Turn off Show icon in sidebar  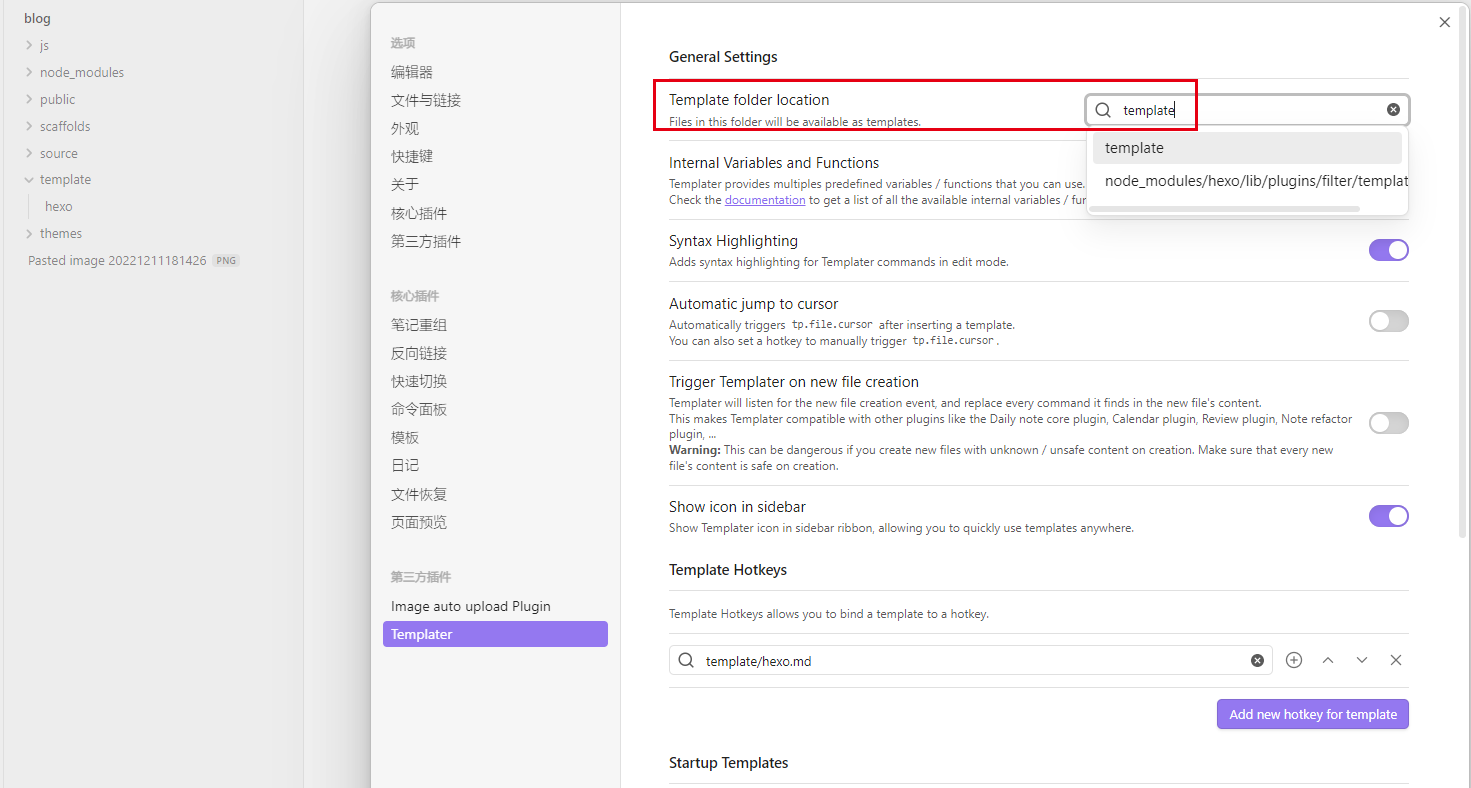point(1388,515)
